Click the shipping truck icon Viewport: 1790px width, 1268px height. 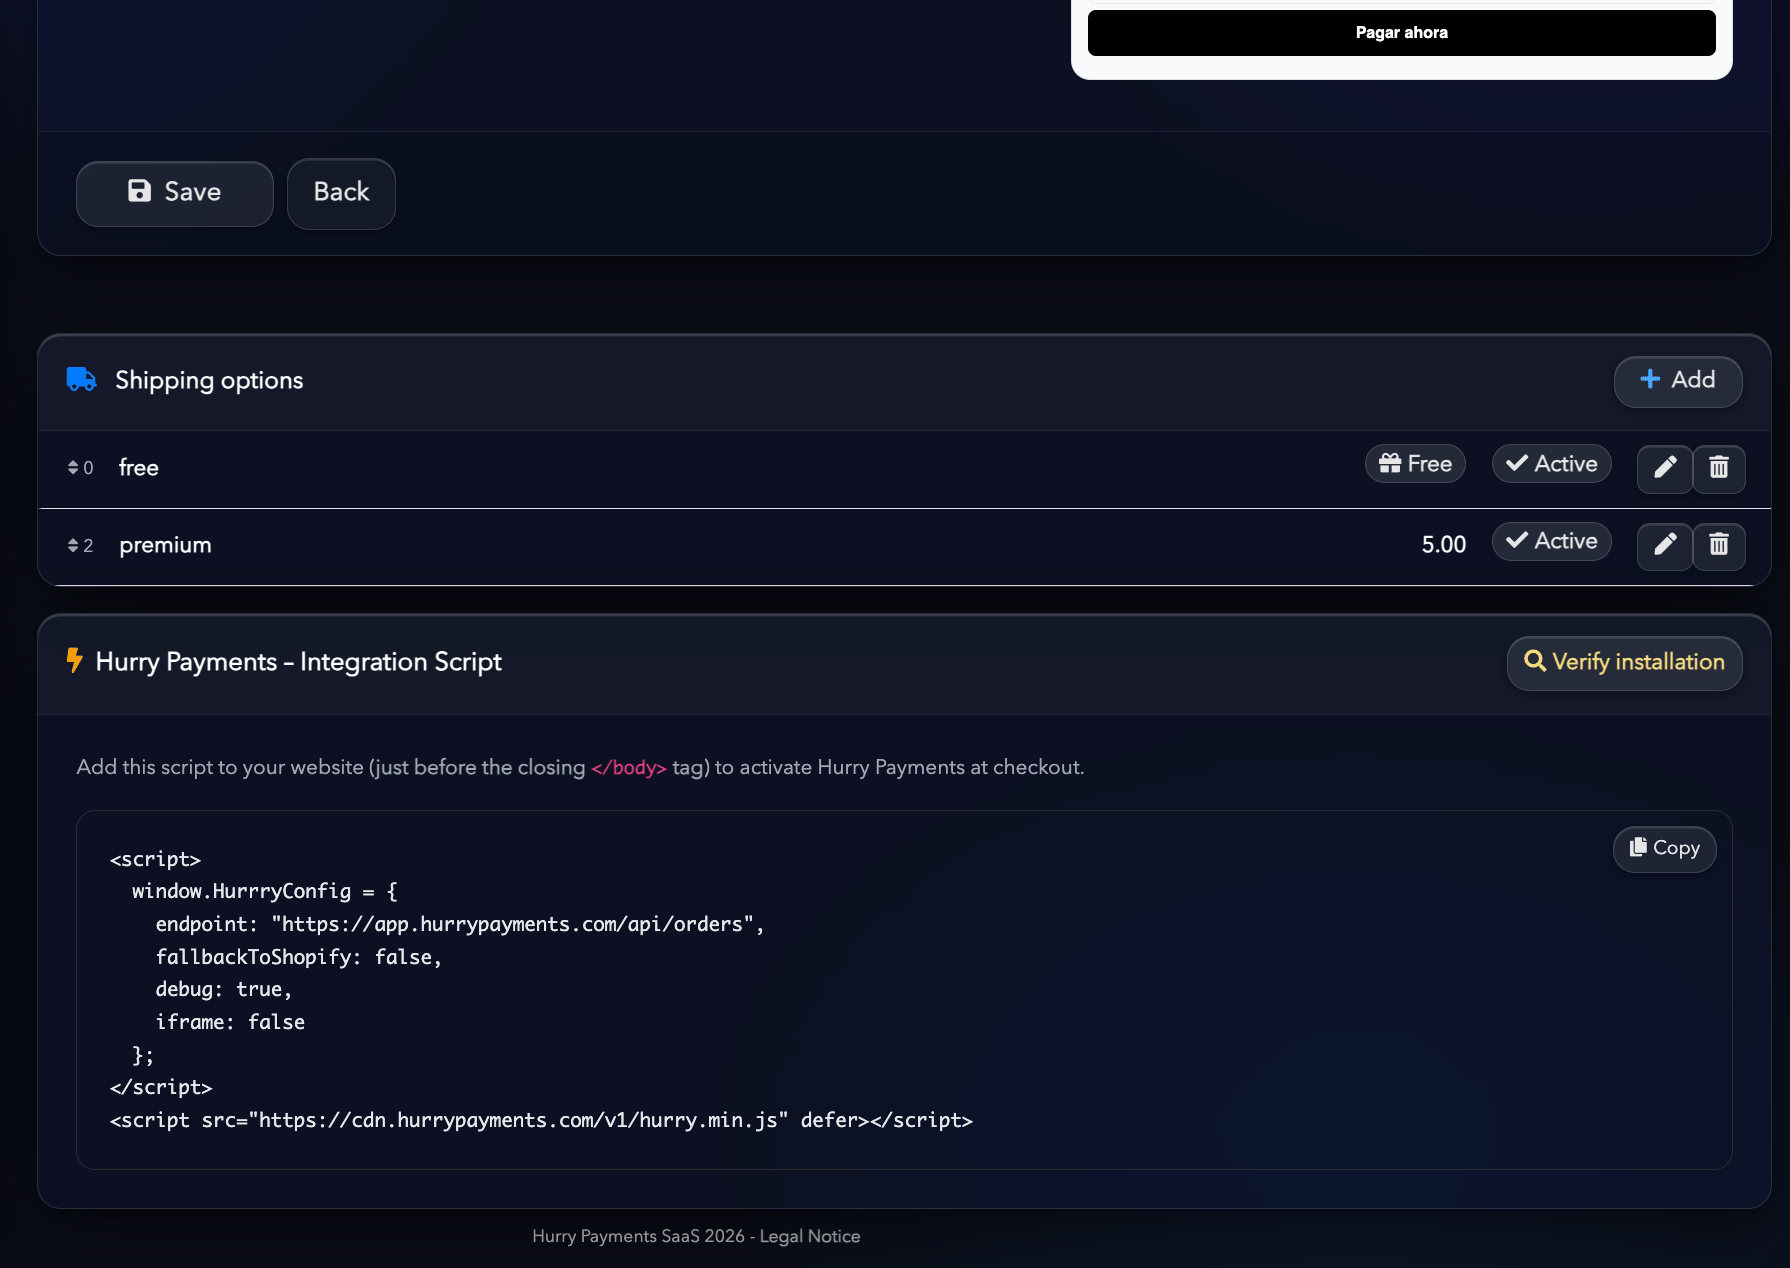point(81,380)
